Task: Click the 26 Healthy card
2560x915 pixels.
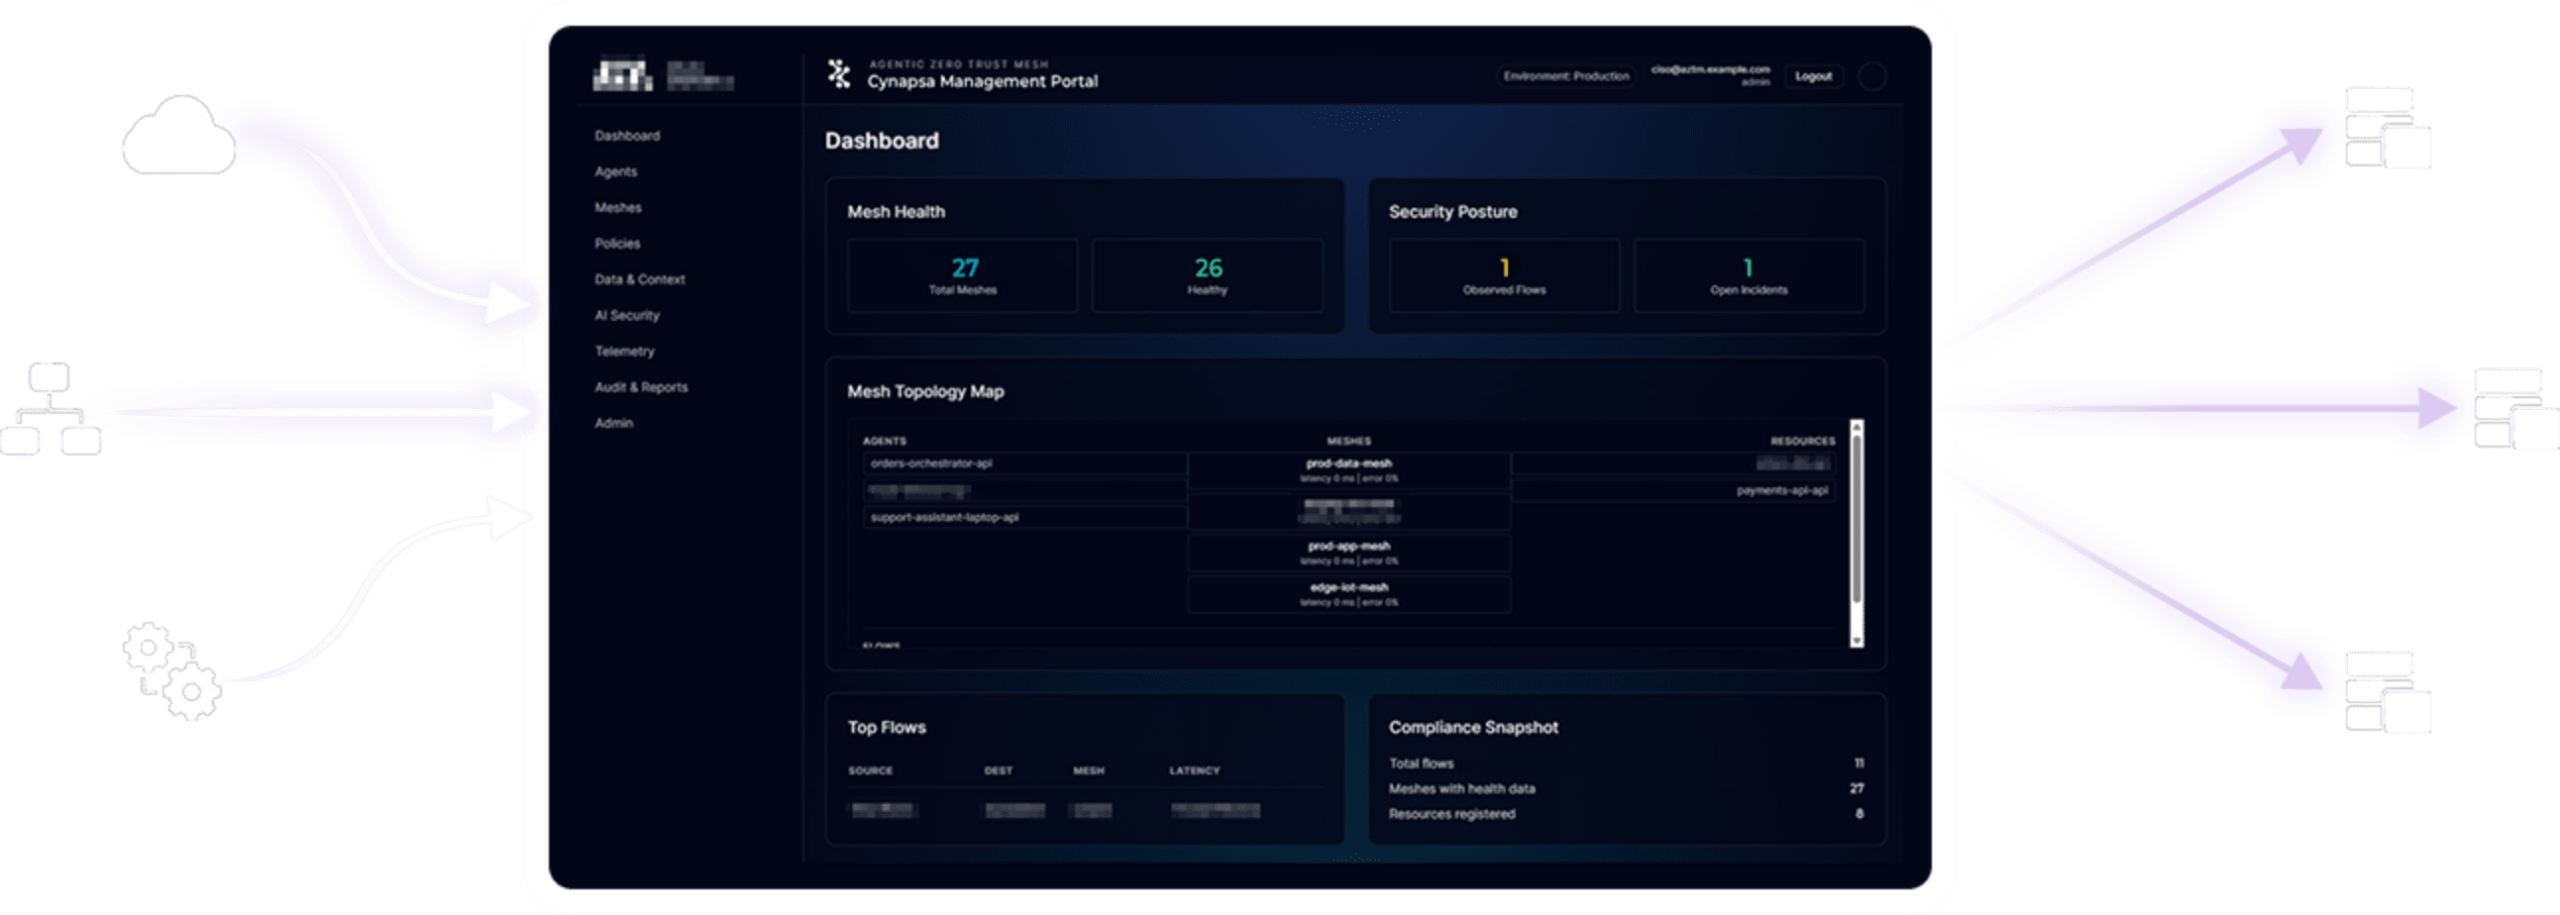Action: tap(1207, 276)
